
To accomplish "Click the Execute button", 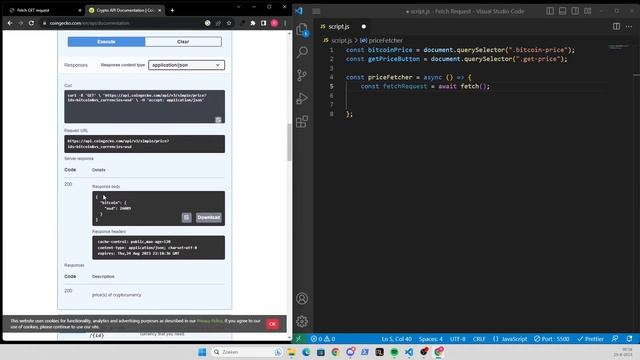I will tap(106, 42).
